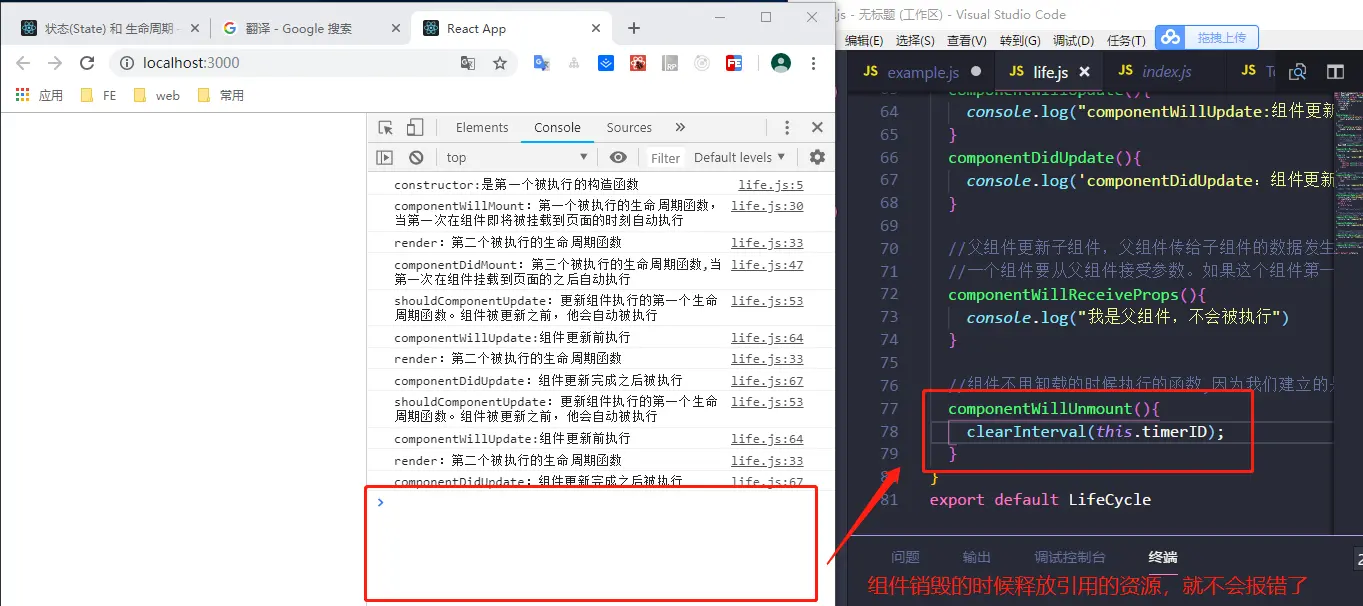Open the Default levels dropdown
1363x606 pixels.
pos(740,157)
